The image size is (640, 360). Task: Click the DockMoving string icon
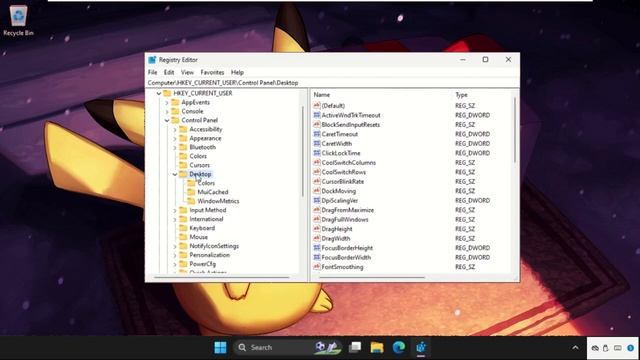(x=317, y=191)
